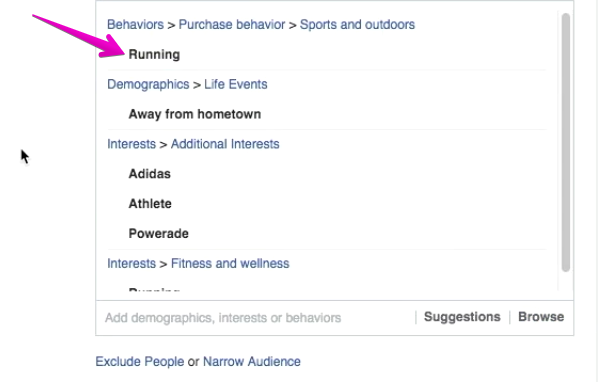Open the Life Events category link
598x382 pixels.
click(x=236, y=84)
